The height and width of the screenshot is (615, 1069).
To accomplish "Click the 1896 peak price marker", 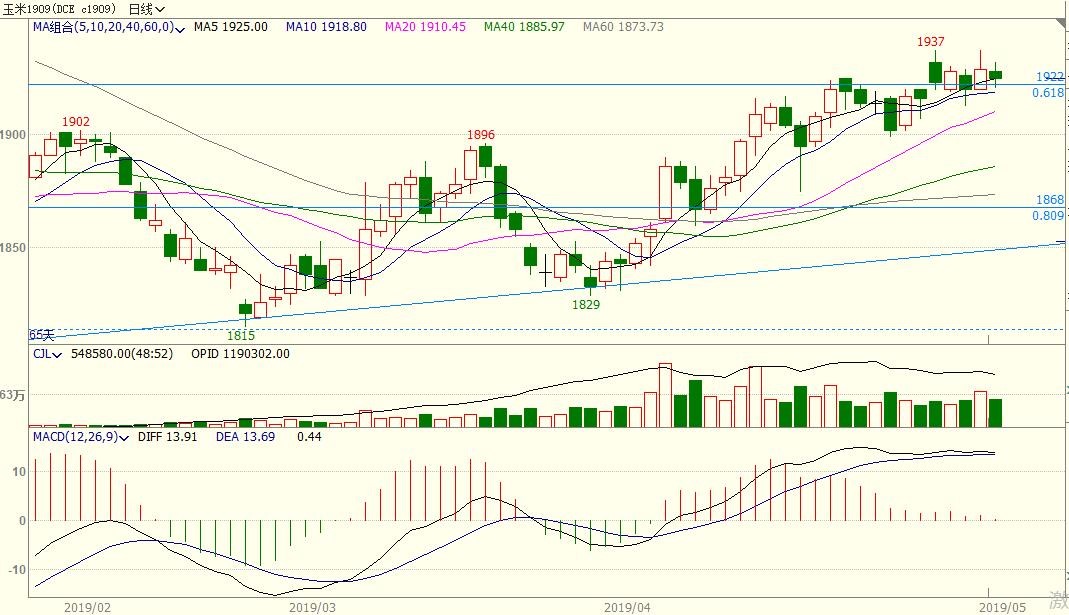I will click(x=481, y=135).
